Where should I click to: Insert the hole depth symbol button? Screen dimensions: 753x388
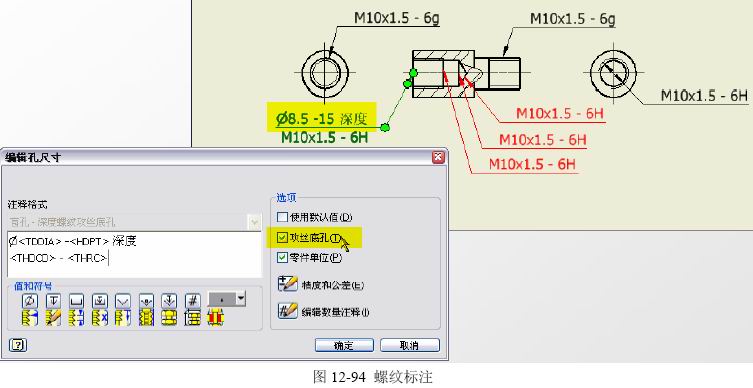point(53,301)
